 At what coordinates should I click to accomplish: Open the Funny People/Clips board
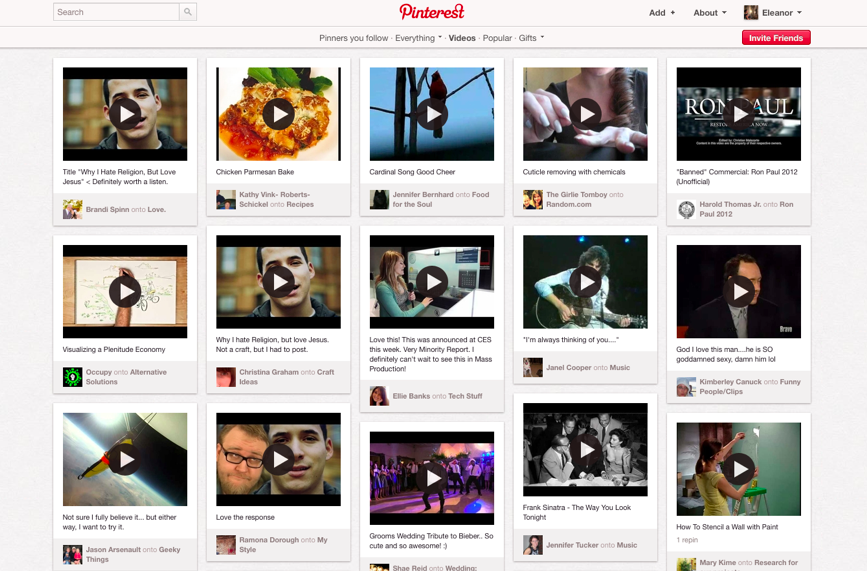(750, 387)
